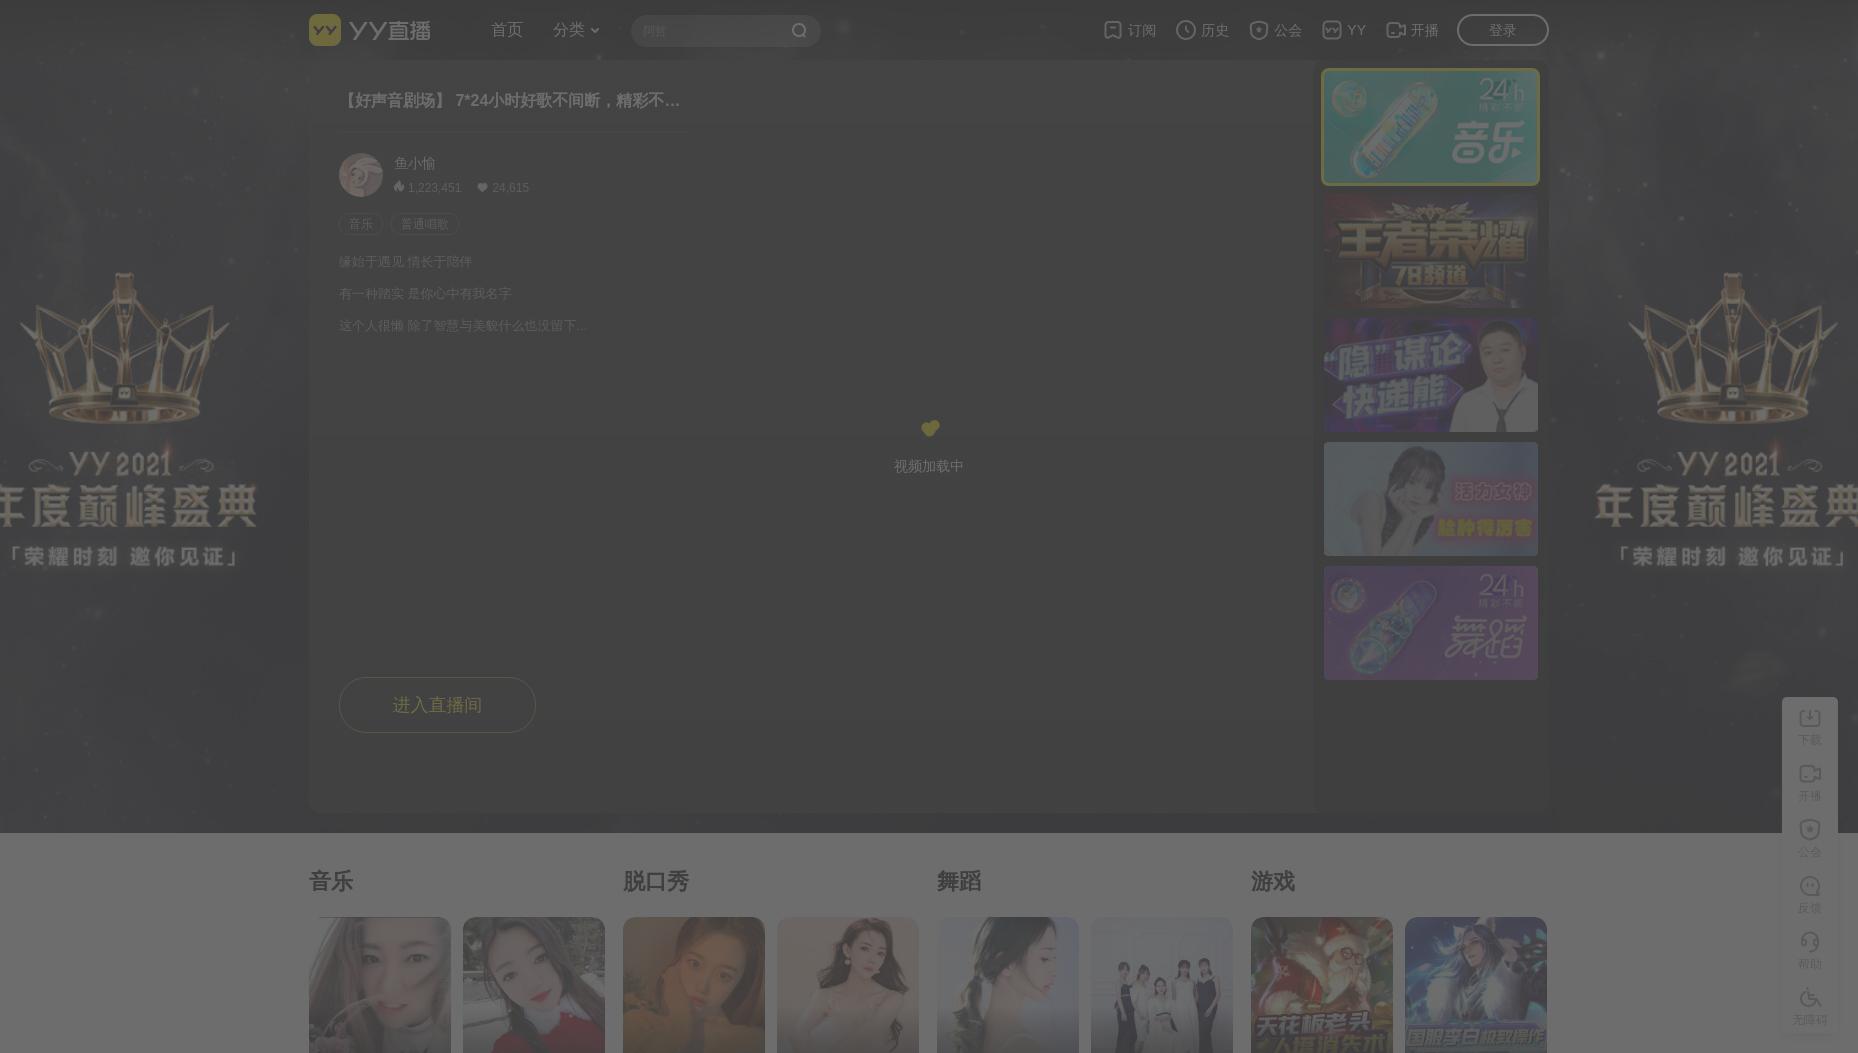Open 国服李白极致操作 game card
Viewport: 1858px width, 1053px height.
(x=1476, y=985)
